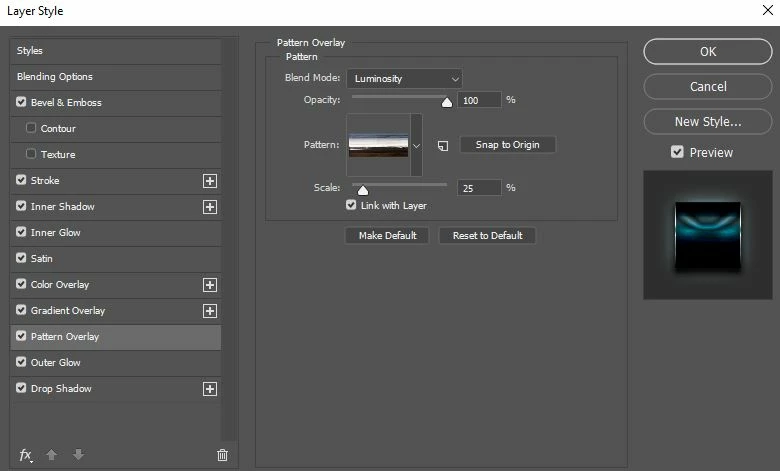
Task: Select Bevel & Emboss settings
Action: (x=66, y=102)
